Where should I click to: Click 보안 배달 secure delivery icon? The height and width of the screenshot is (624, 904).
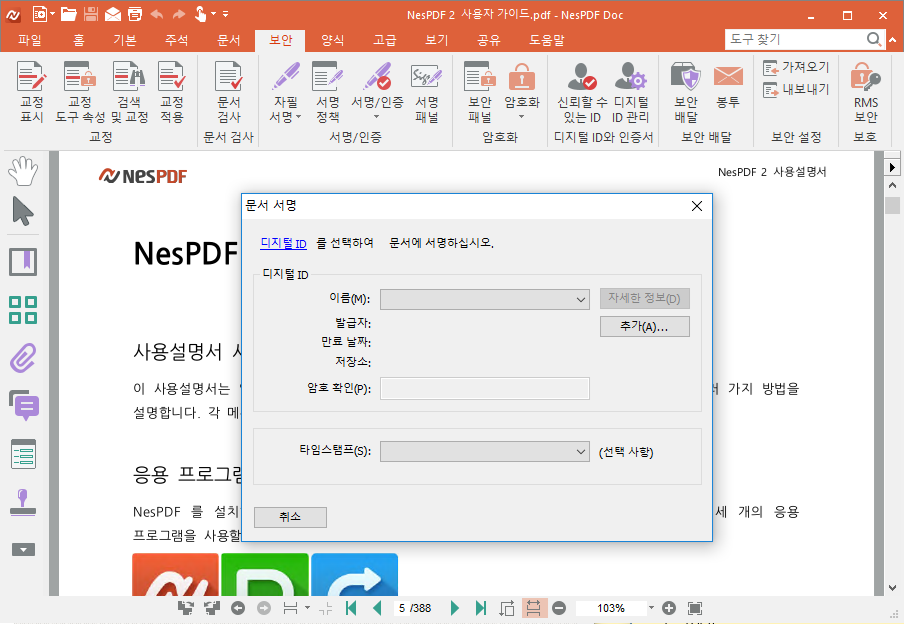pyautogui.click(x=685, y=77)
